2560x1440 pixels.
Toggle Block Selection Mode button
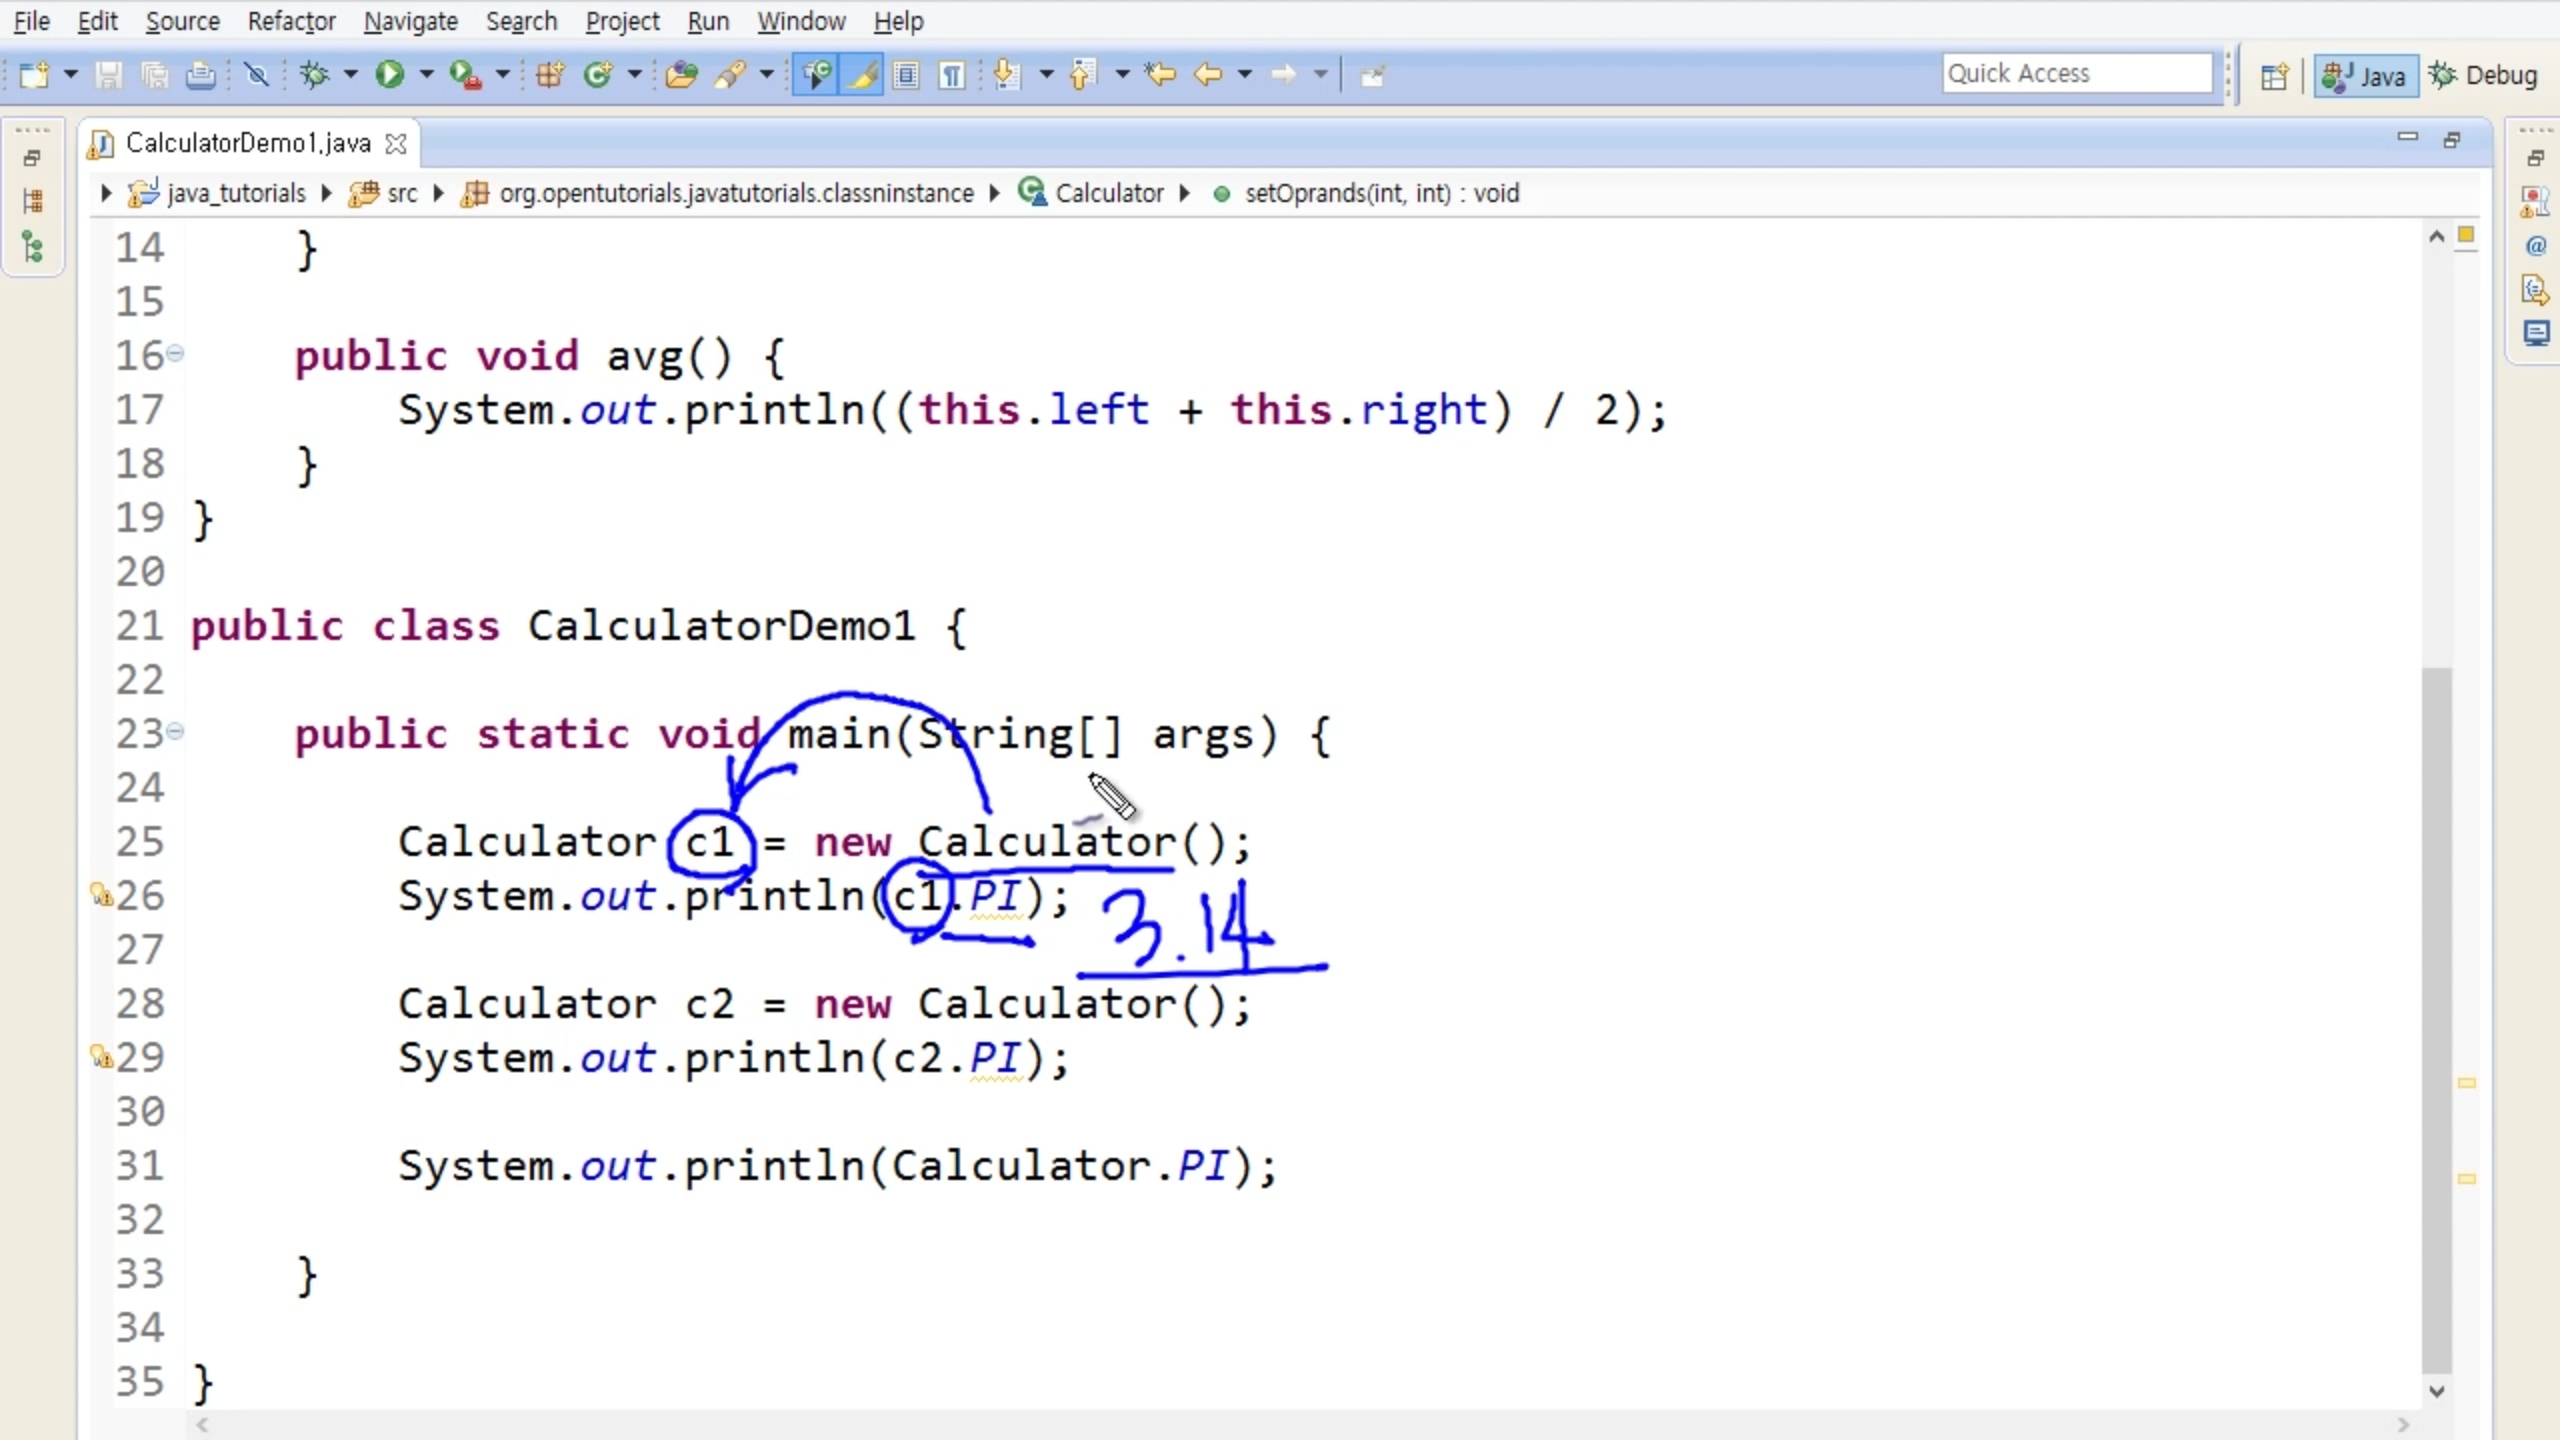pos(906,75)
